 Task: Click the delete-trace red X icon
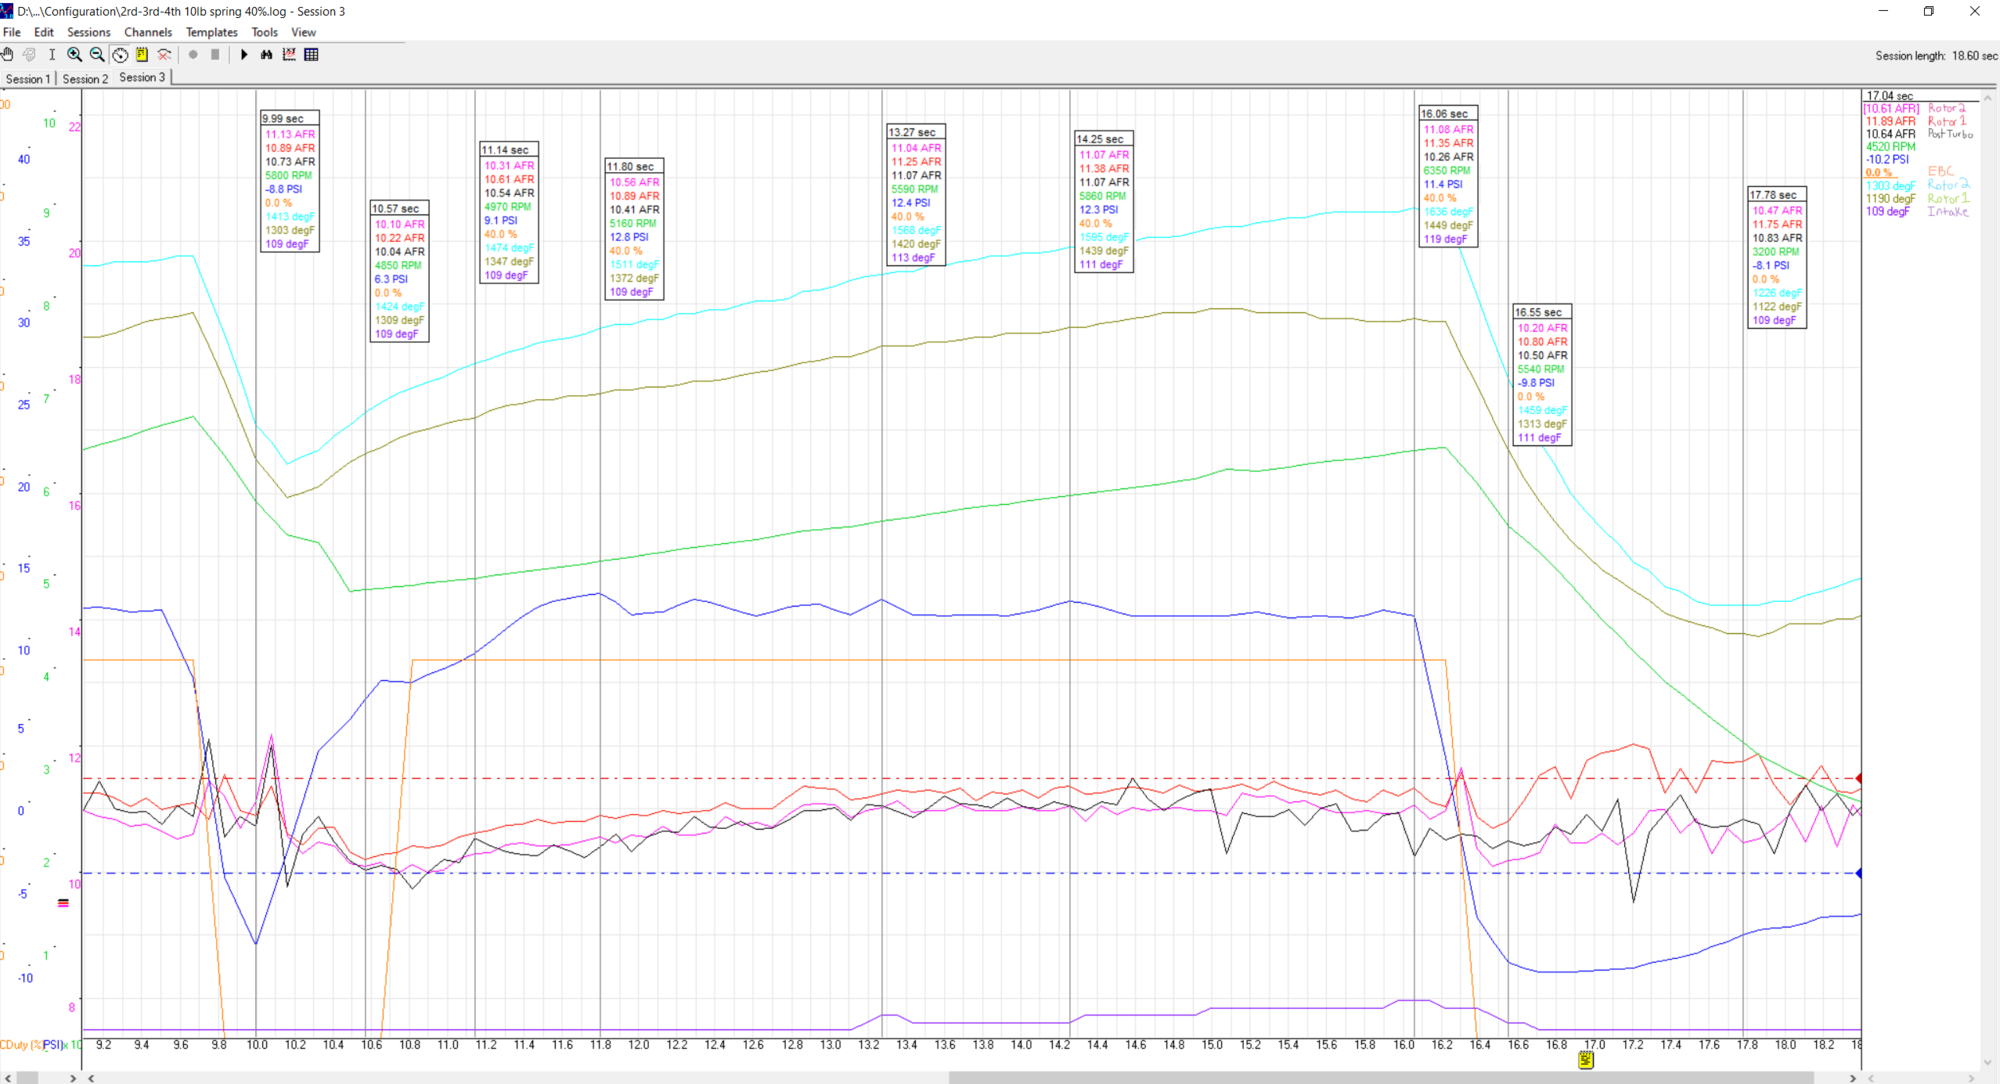coord(165,55)
